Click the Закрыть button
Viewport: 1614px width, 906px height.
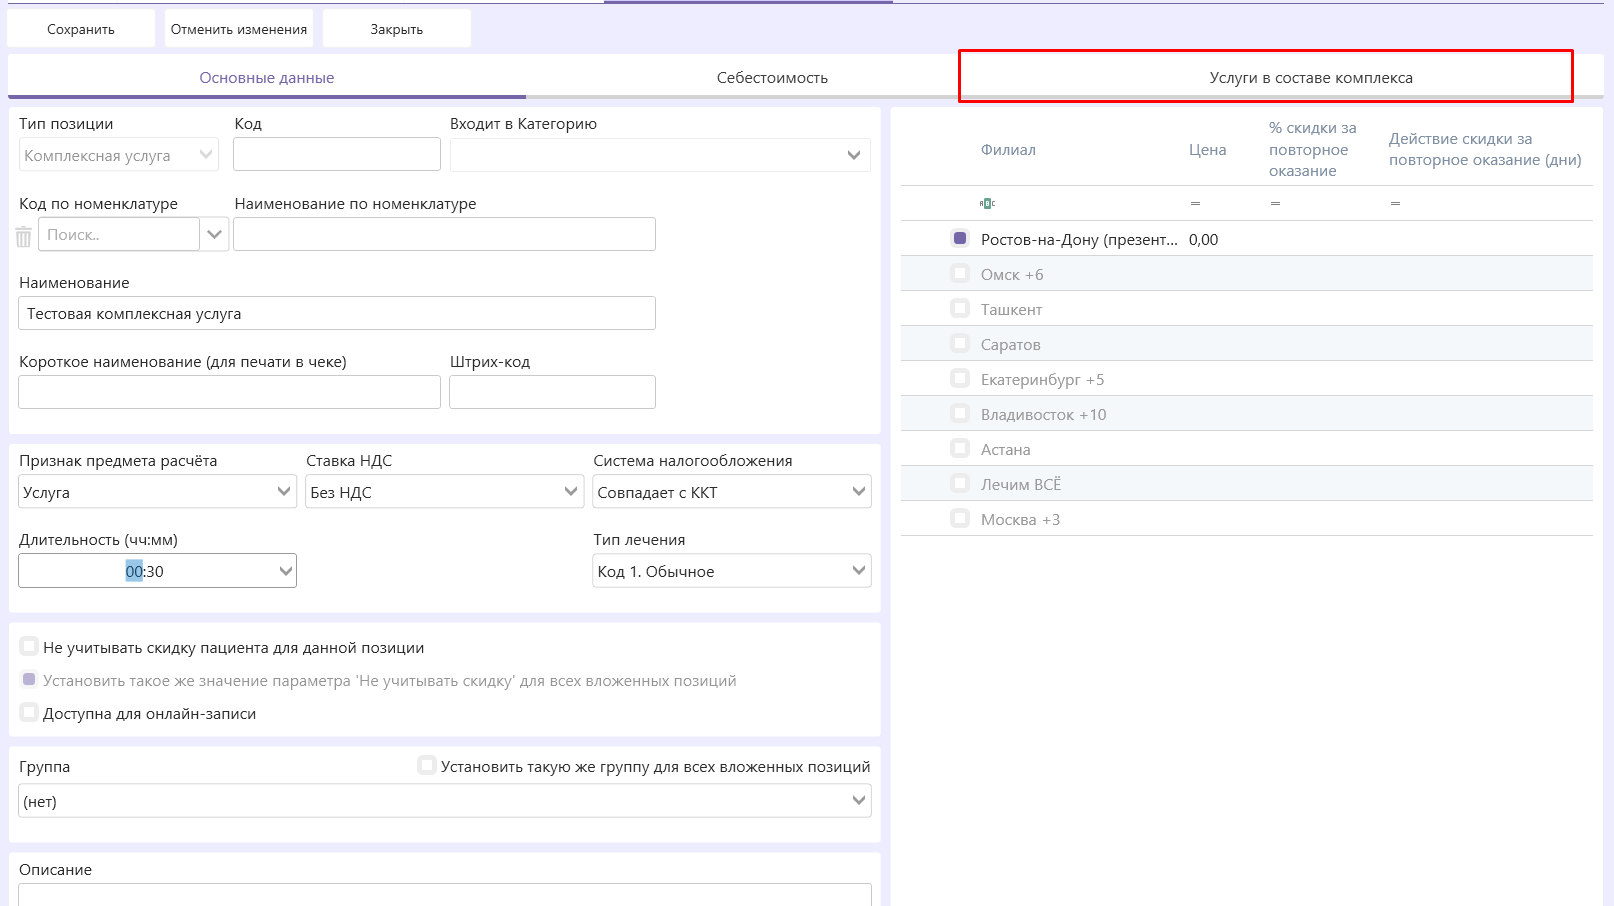397,29
